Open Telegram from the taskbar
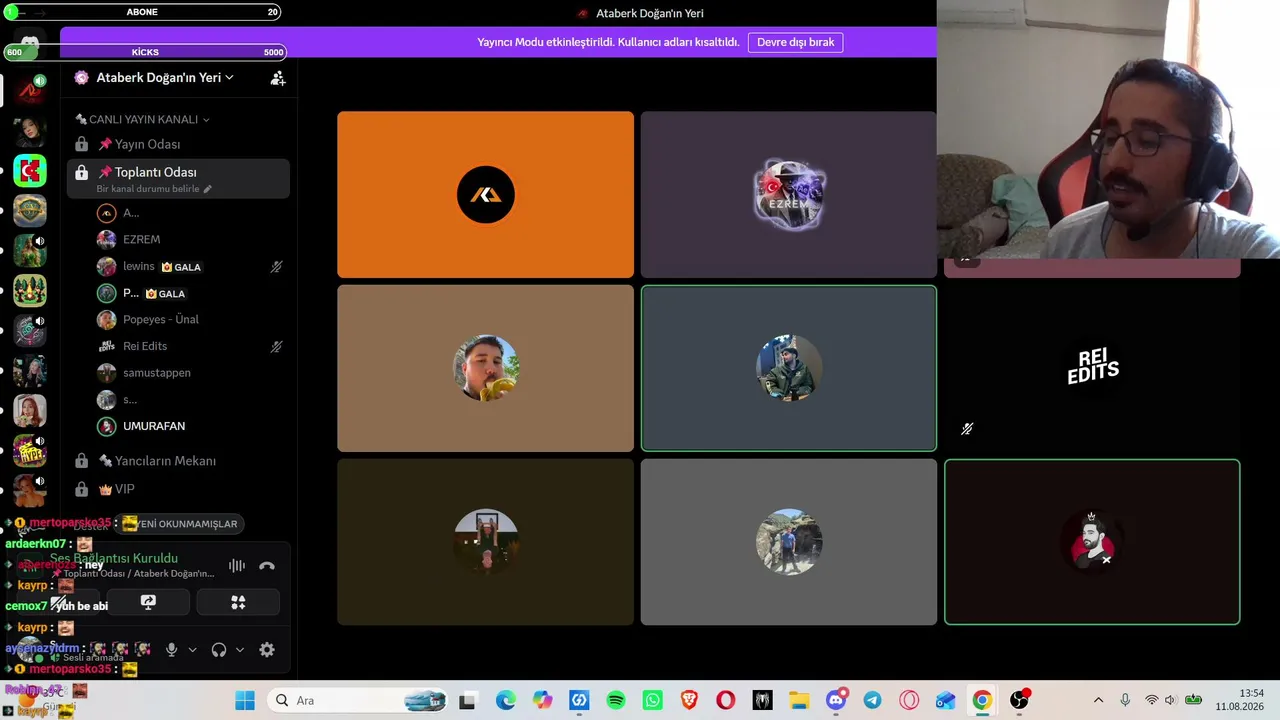Image resolution: width=1280 pixels, height=720 pixels. pyautogui.click(x=873, y=701)
